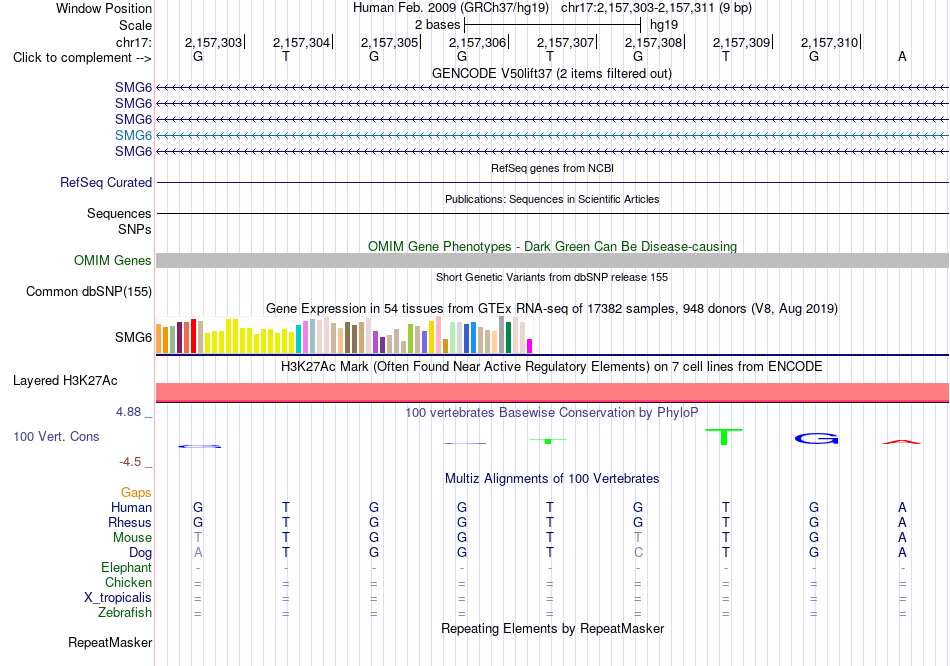Click position label 2,157,308

click(x=653, y=42)
